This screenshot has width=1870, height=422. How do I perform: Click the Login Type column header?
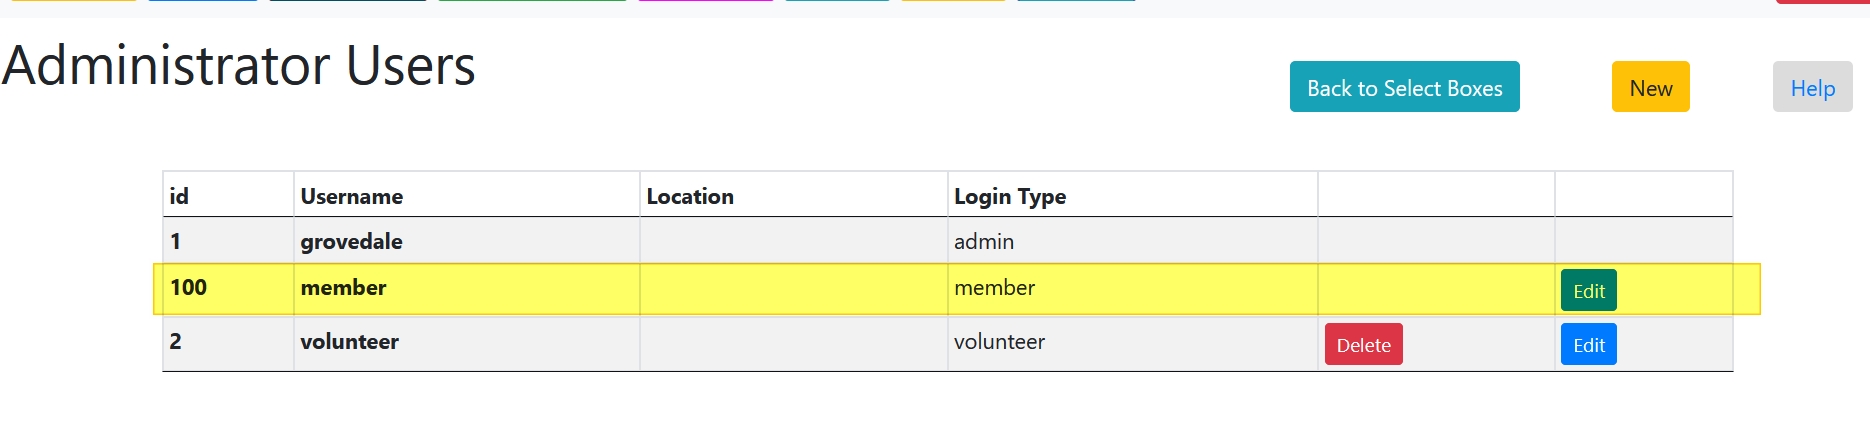tap(1010, 196)
